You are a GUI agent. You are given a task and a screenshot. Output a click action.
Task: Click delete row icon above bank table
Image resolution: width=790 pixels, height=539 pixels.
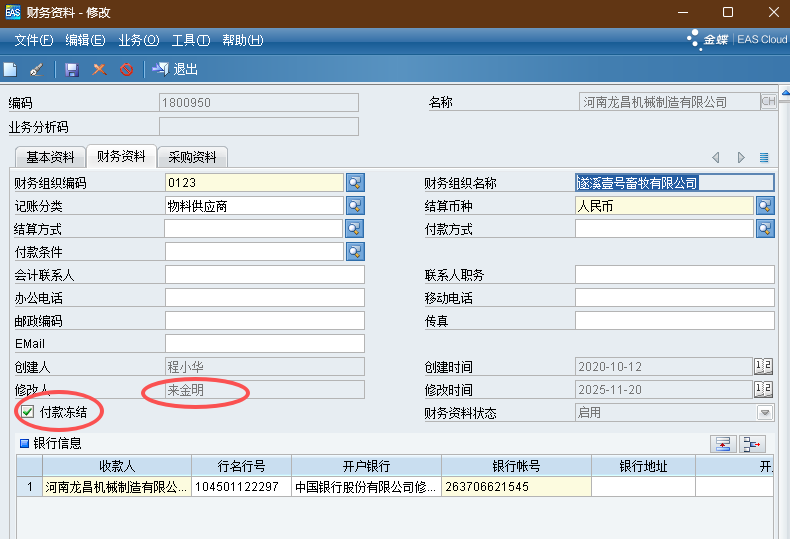point(752,443)
